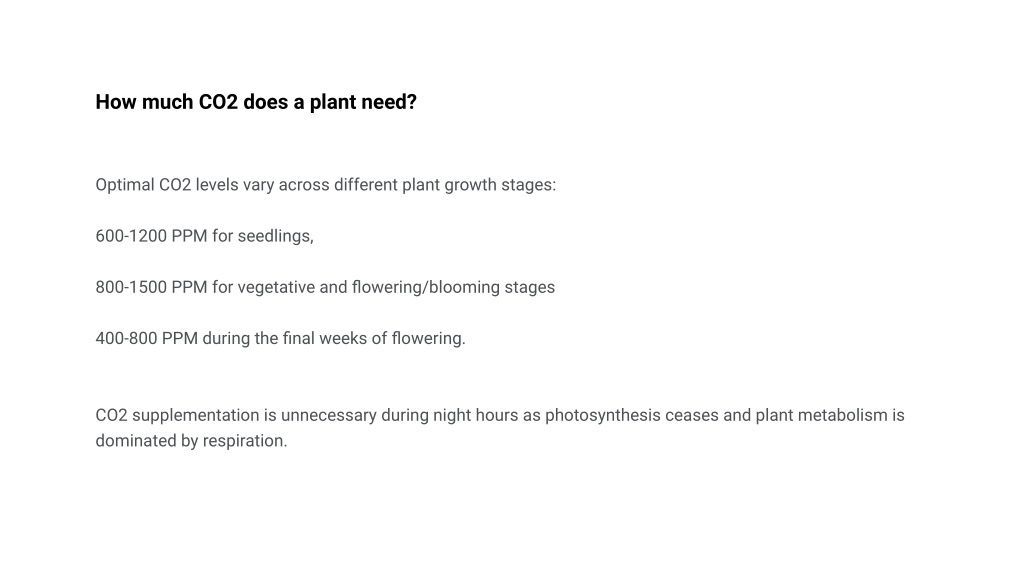Click the word 'unnecessary' in the paragraph
This screenshot has height=576, width=1024.
coord(328,415)
